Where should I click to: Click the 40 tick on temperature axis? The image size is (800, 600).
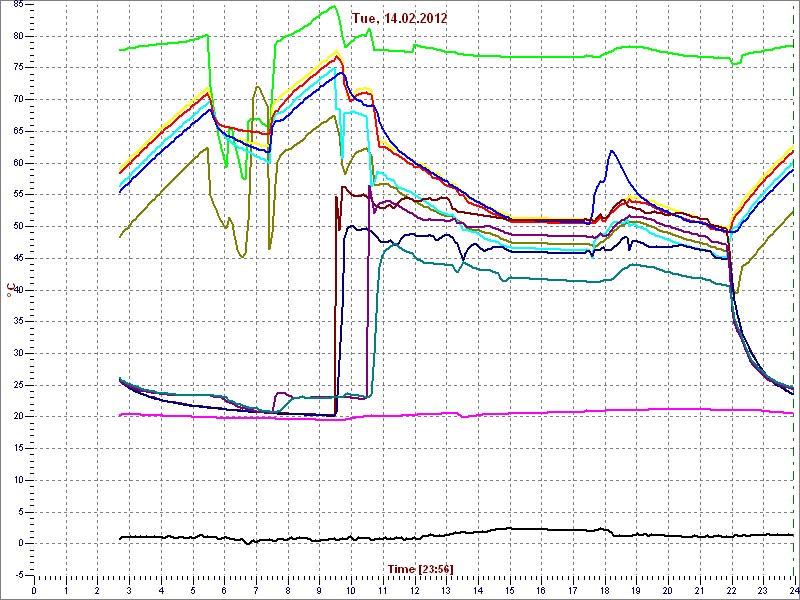(x=18, y=290)
